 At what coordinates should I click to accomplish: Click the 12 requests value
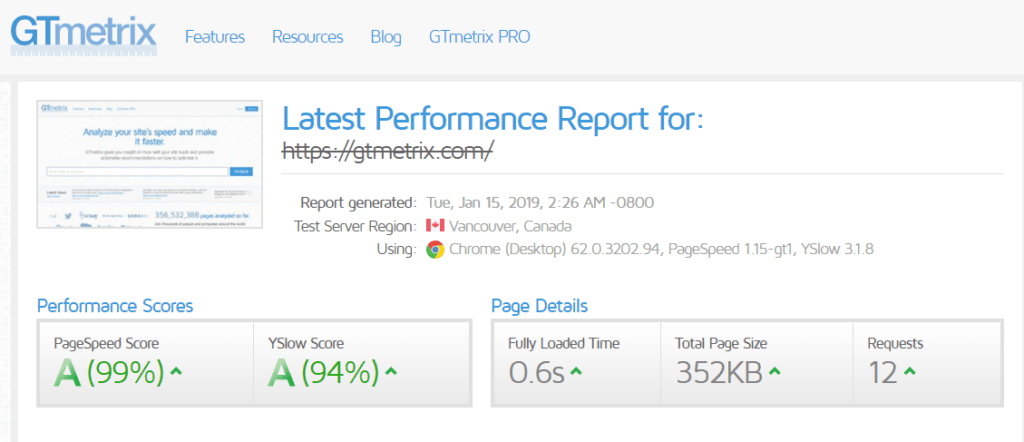click(884, 372)
